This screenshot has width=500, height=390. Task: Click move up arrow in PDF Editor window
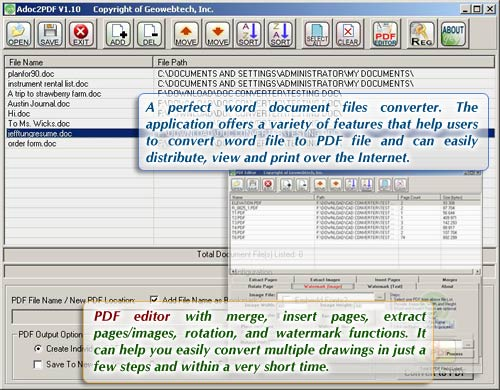(320, 184)
